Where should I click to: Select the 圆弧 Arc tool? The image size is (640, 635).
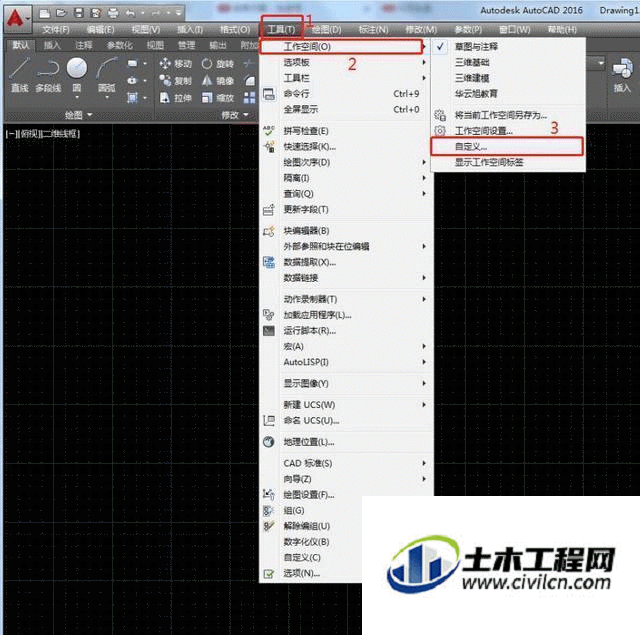(107, 75)
